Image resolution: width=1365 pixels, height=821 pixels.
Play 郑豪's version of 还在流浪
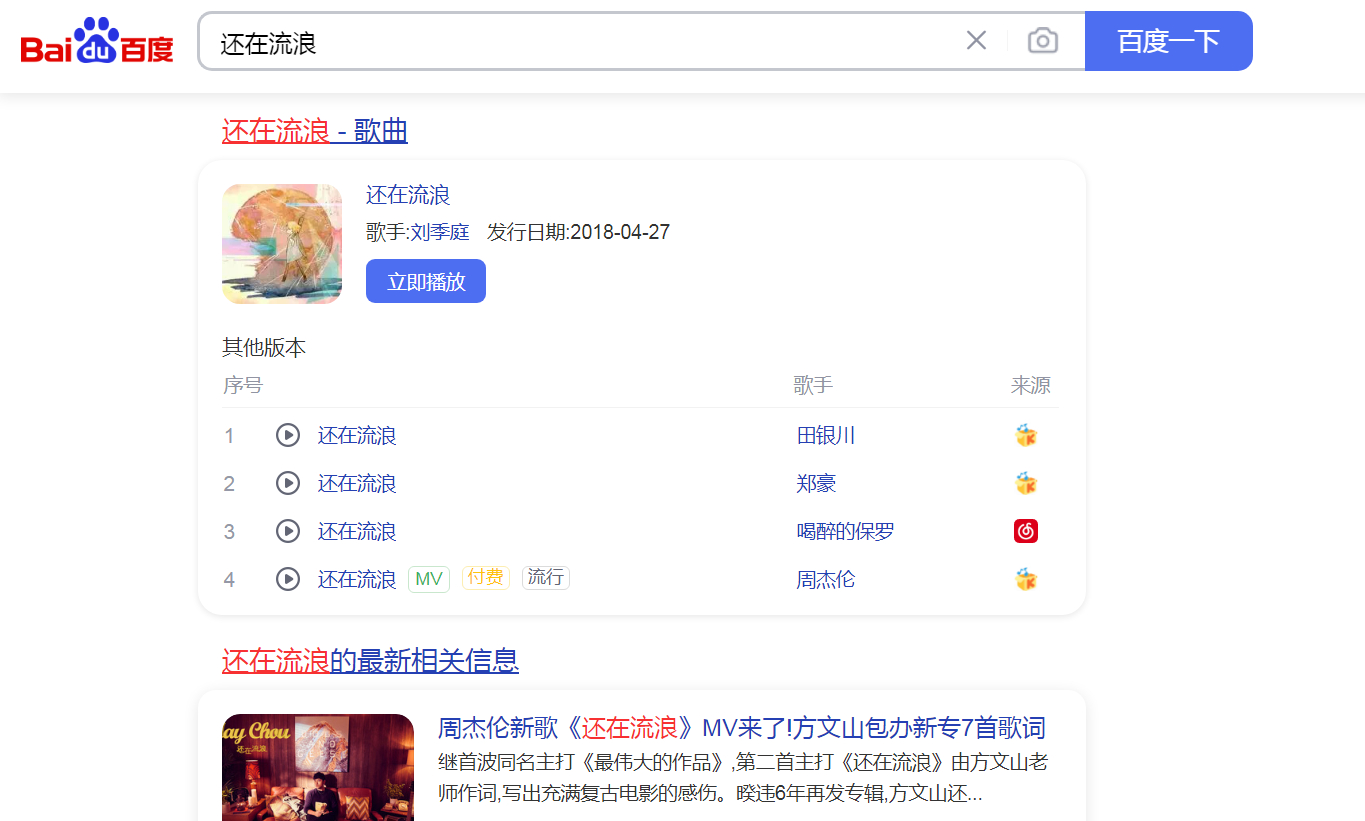click(x=288, y=483)
